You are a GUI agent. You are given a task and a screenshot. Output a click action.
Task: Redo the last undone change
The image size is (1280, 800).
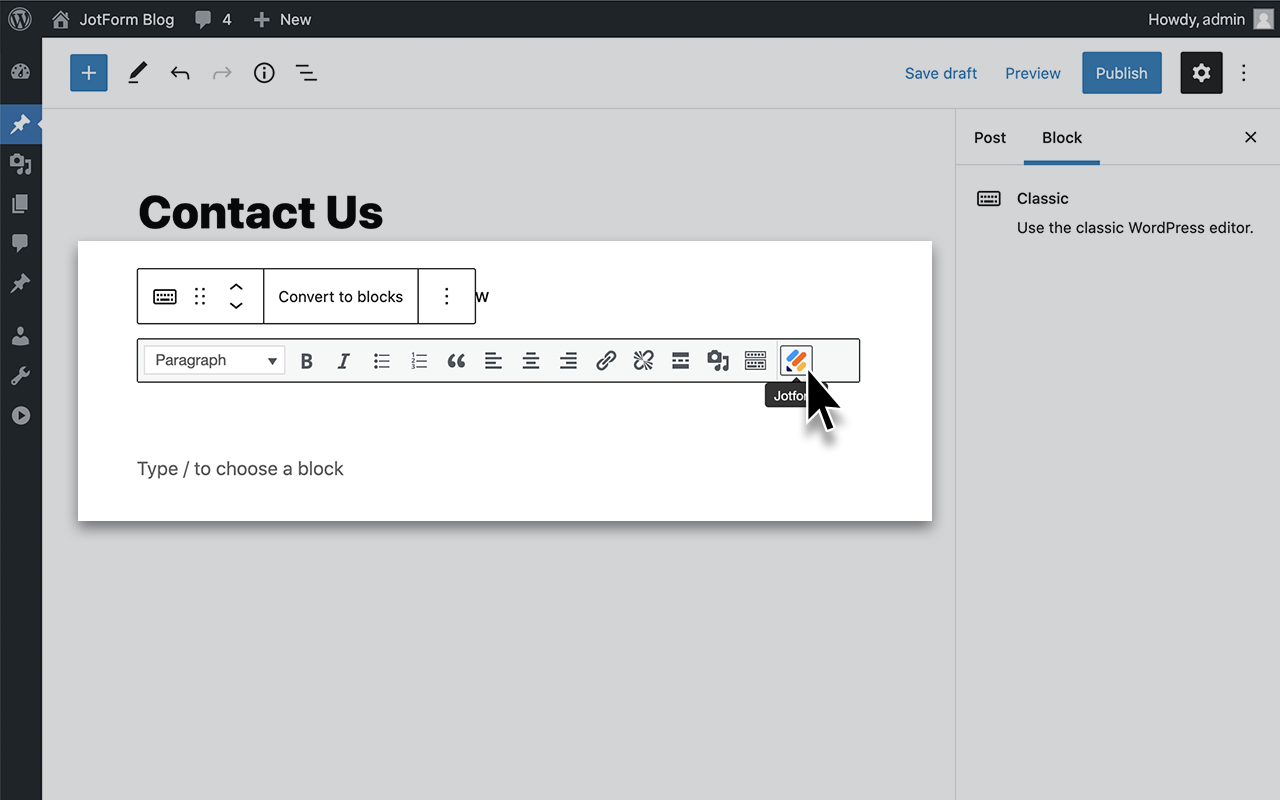point(222,73)
